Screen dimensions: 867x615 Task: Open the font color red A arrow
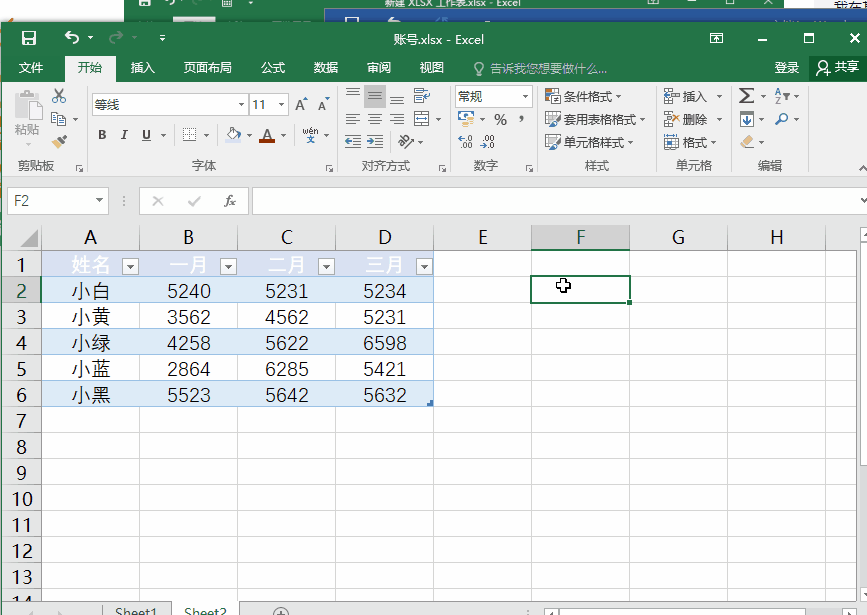tap(284, 135)
